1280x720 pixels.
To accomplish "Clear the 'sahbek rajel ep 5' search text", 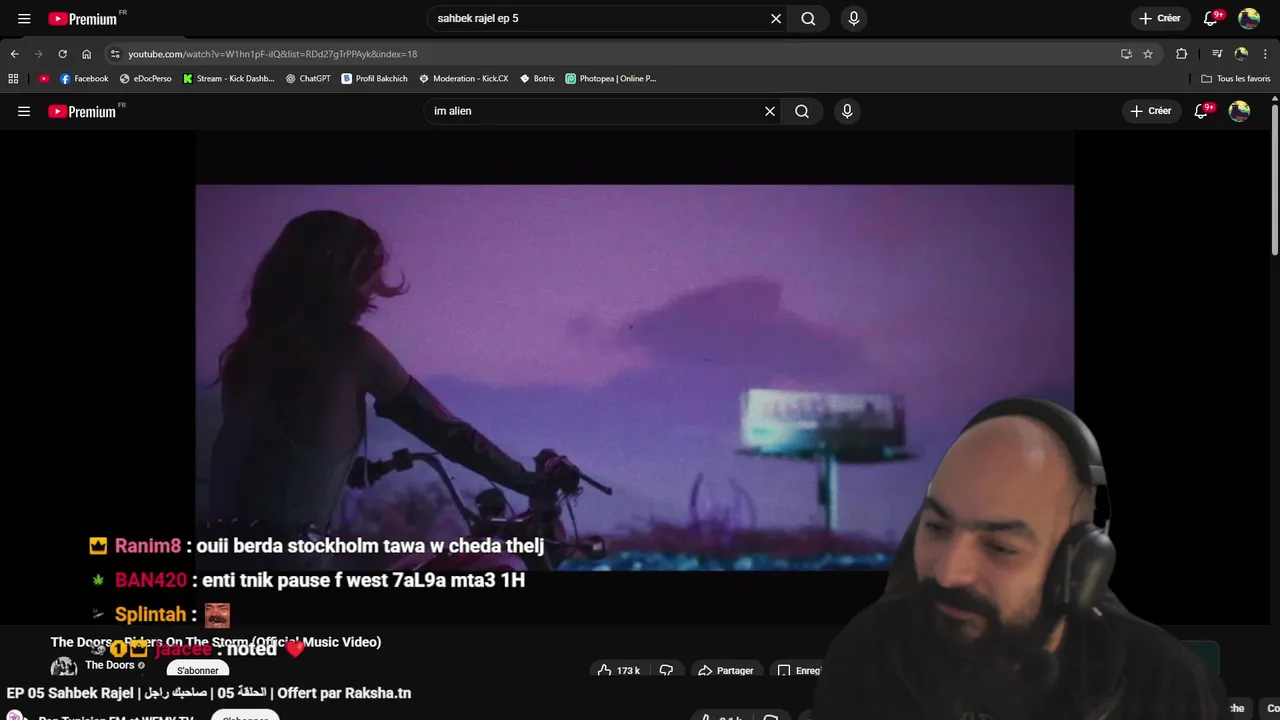I will 775,18.
